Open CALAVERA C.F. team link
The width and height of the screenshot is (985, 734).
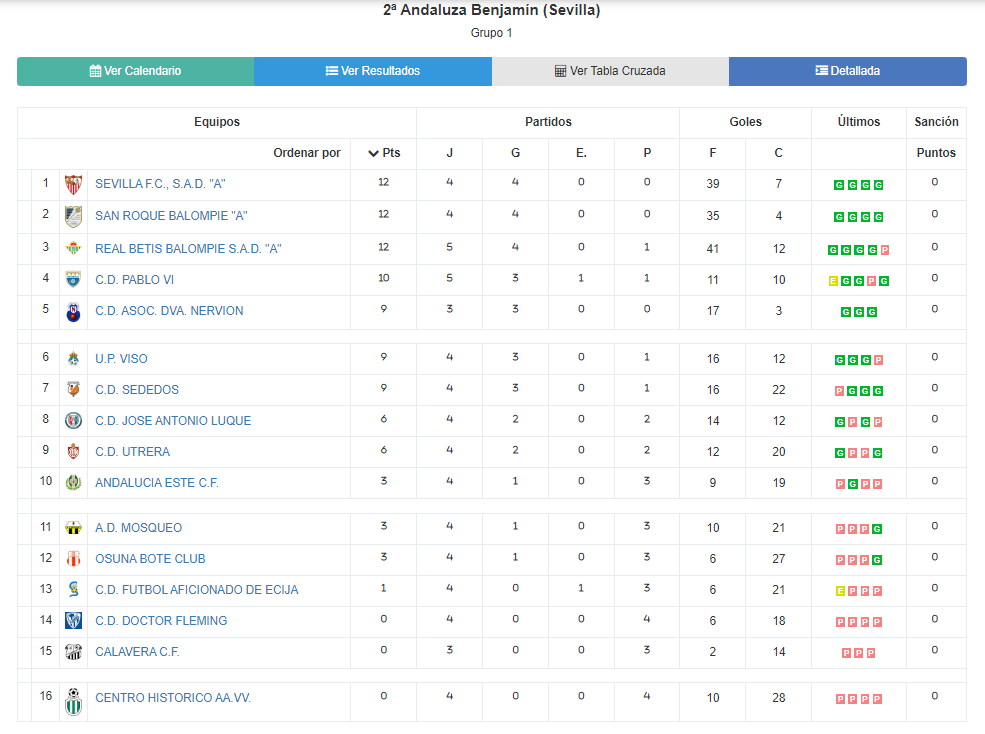137,652
